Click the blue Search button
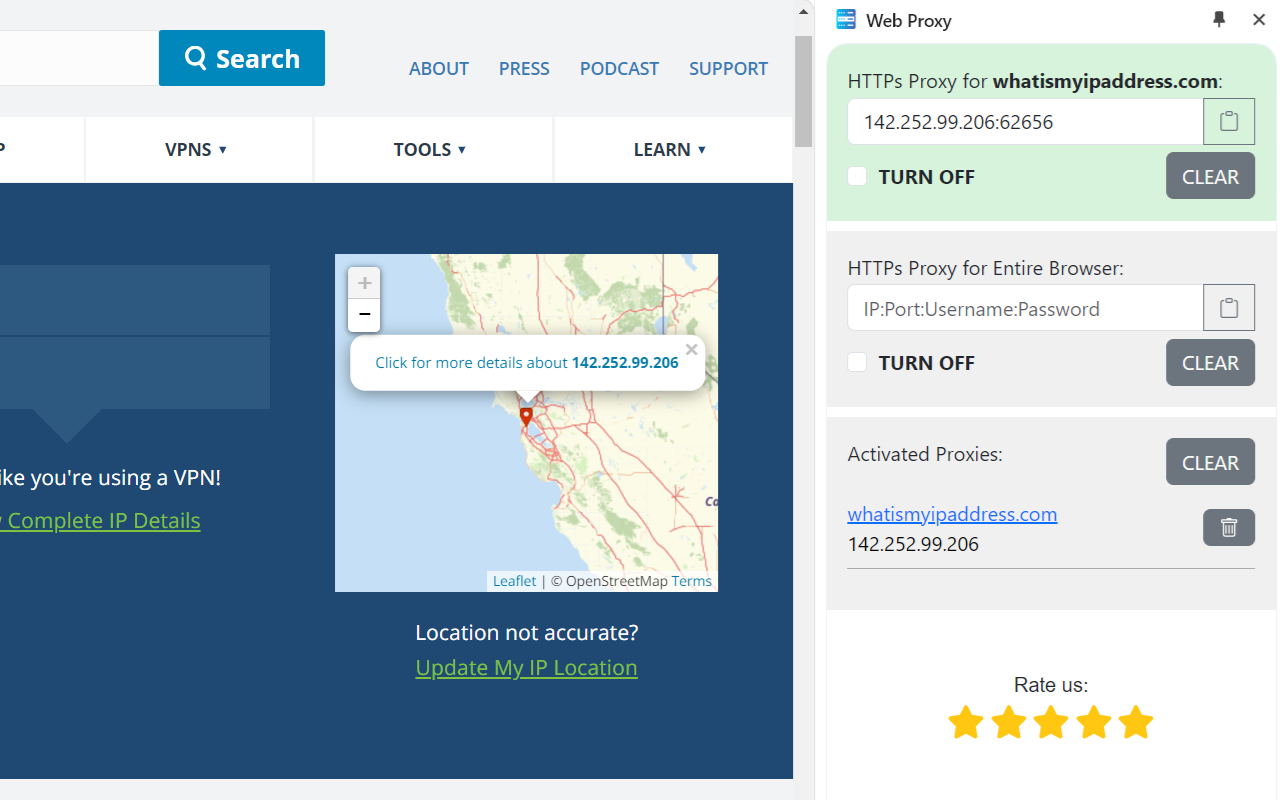This screenshot has width=1280, height=800. [242, 58]
